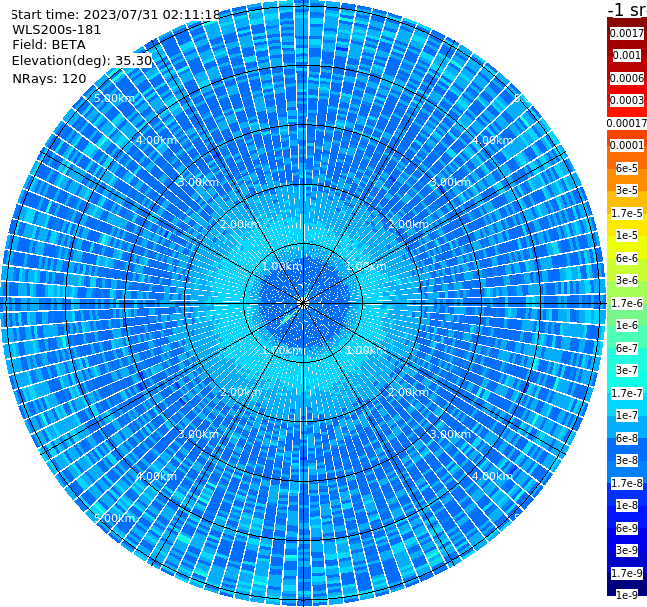Tap the lower-right quadrant 3.00km range label
Screen dimensions: 647x607
[x=451, y=435]
